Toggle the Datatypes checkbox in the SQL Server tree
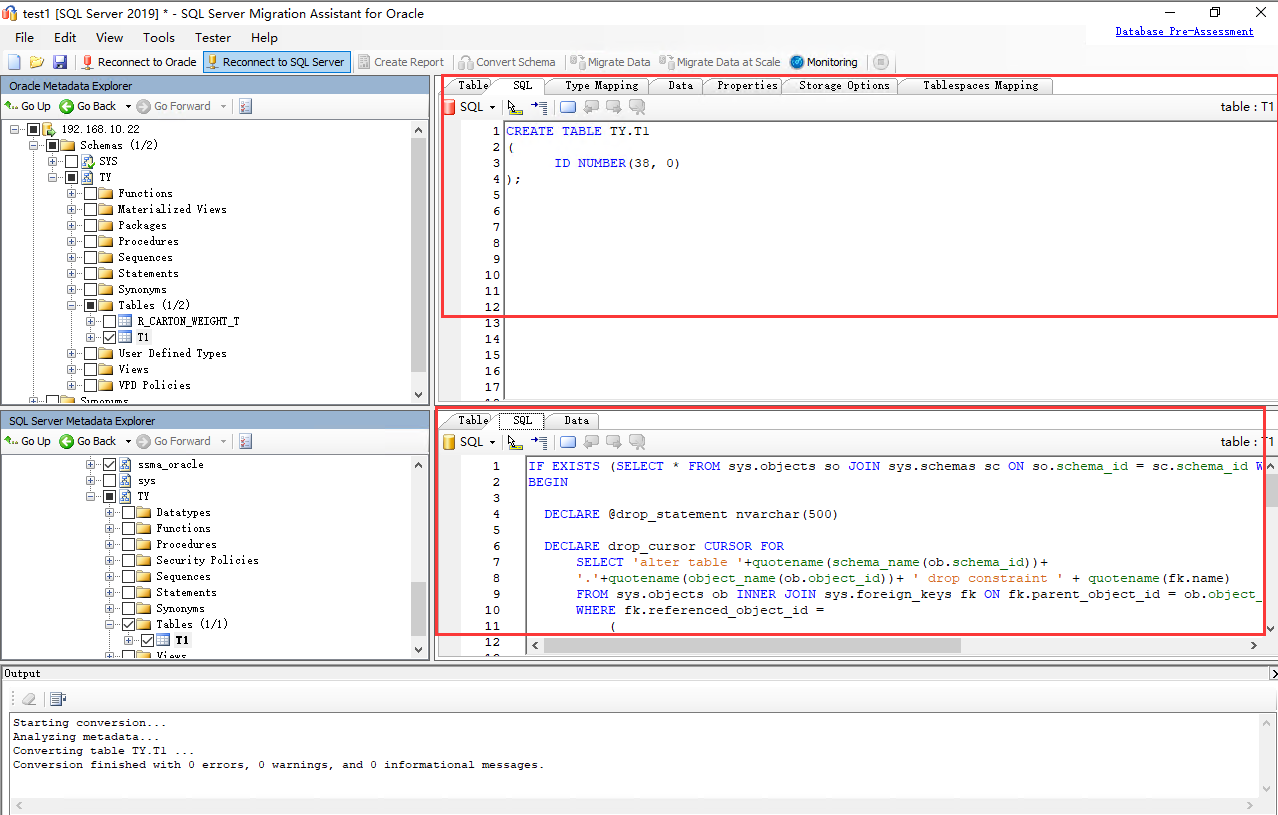 click(128, 512)
